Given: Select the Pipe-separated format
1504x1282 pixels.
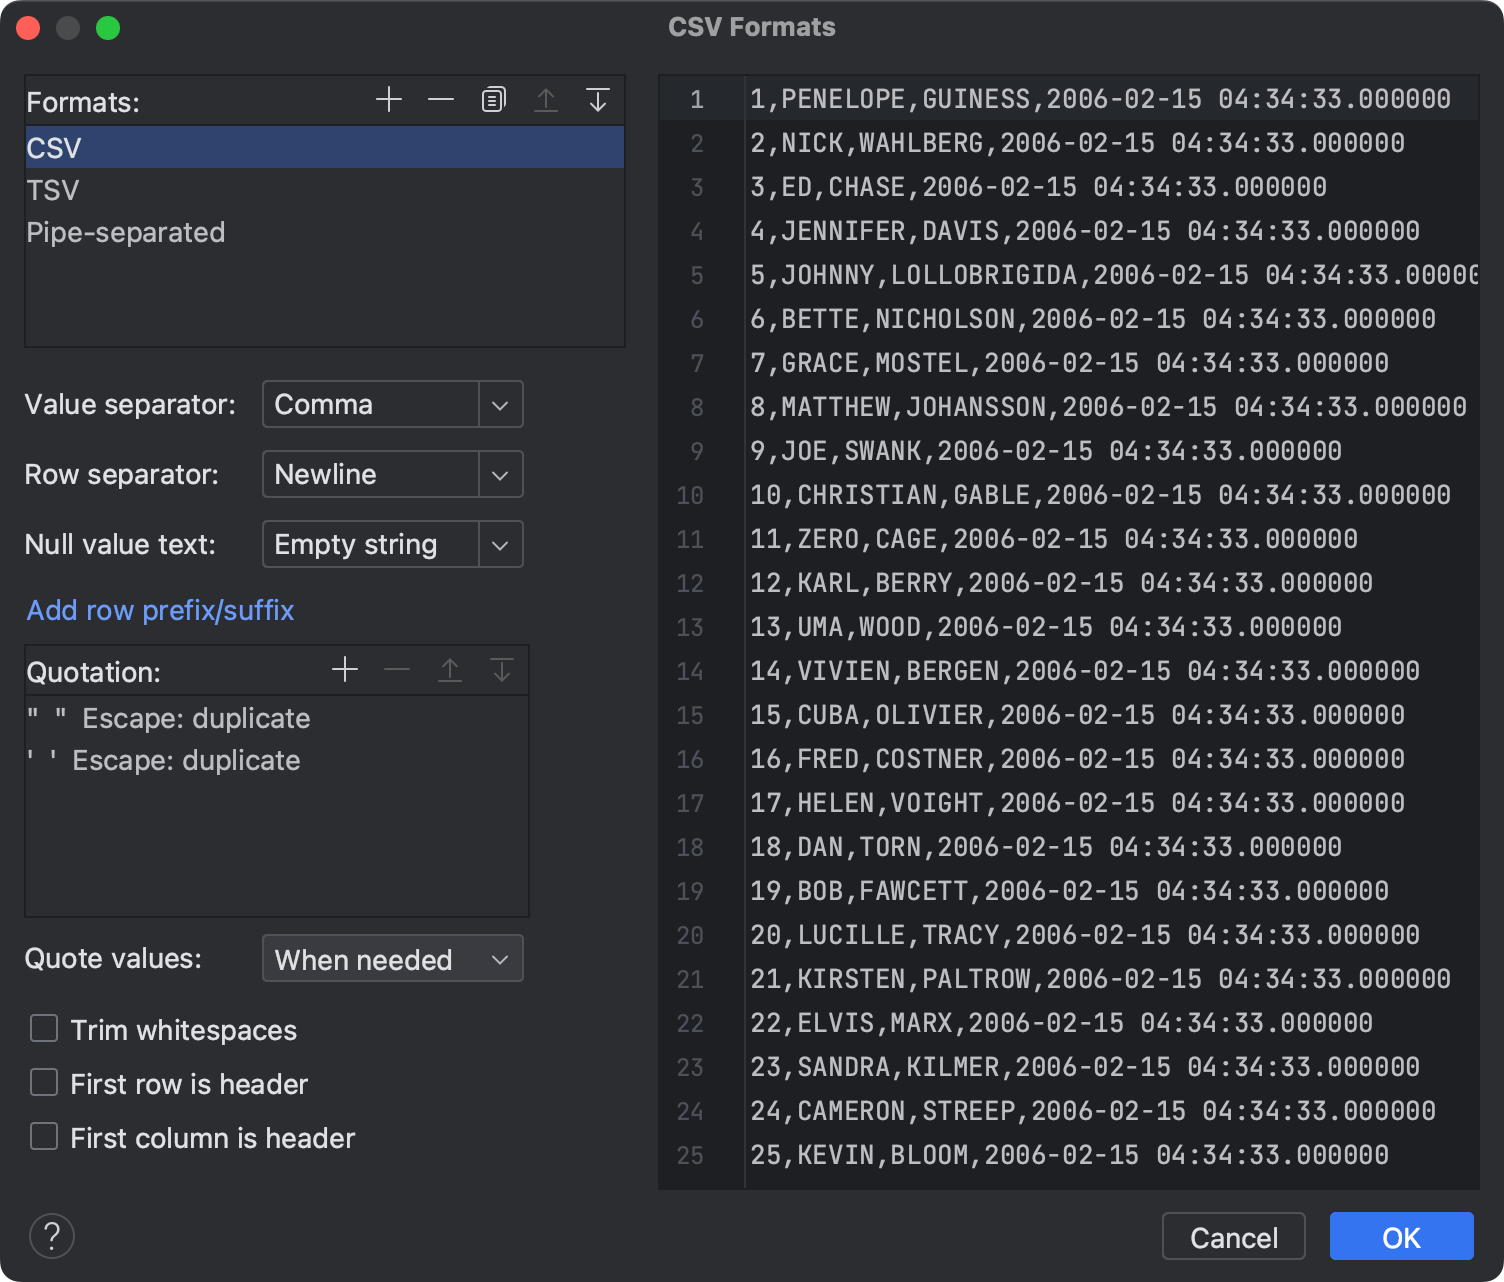Looking at the screenshot, I should [125, 232].
